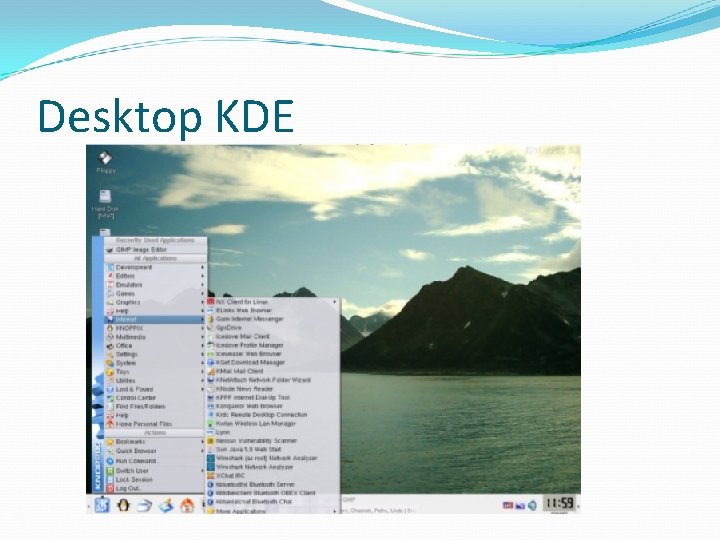
Task: Open the Office submenu
Action: (156, 345)
